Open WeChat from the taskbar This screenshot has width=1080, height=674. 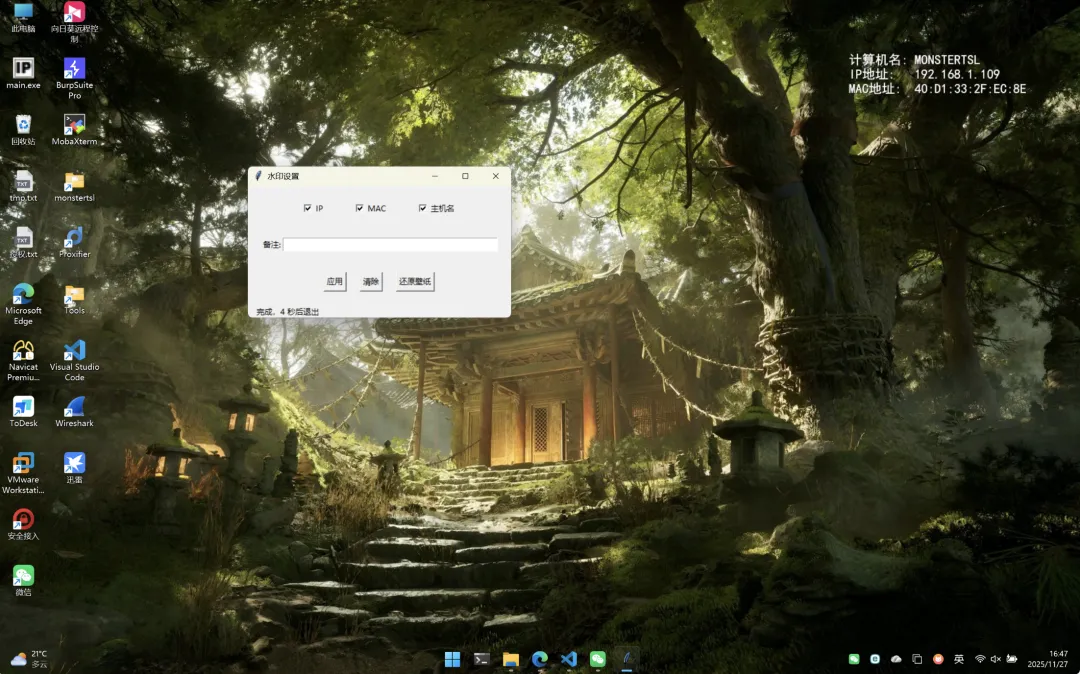(598, 659)
